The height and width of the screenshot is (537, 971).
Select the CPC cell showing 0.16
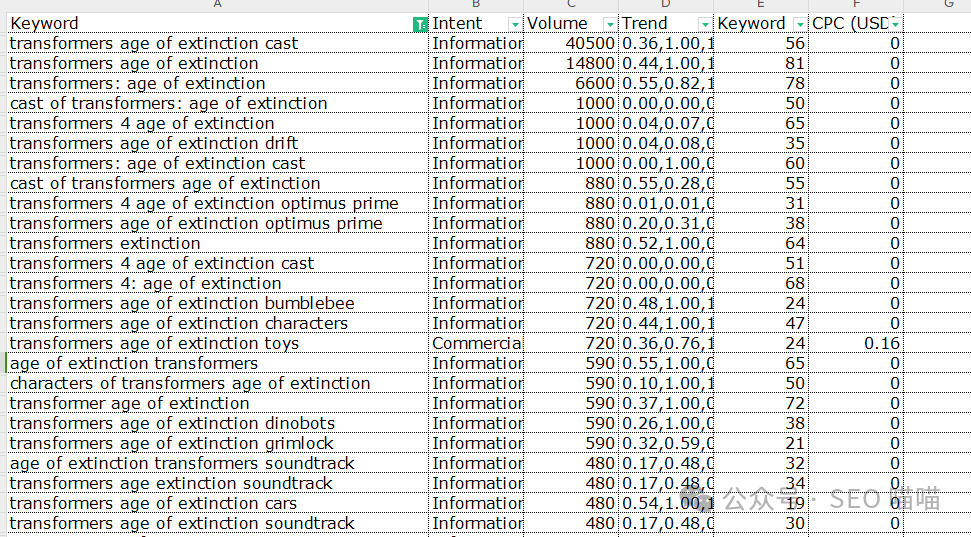pos(856,343)
